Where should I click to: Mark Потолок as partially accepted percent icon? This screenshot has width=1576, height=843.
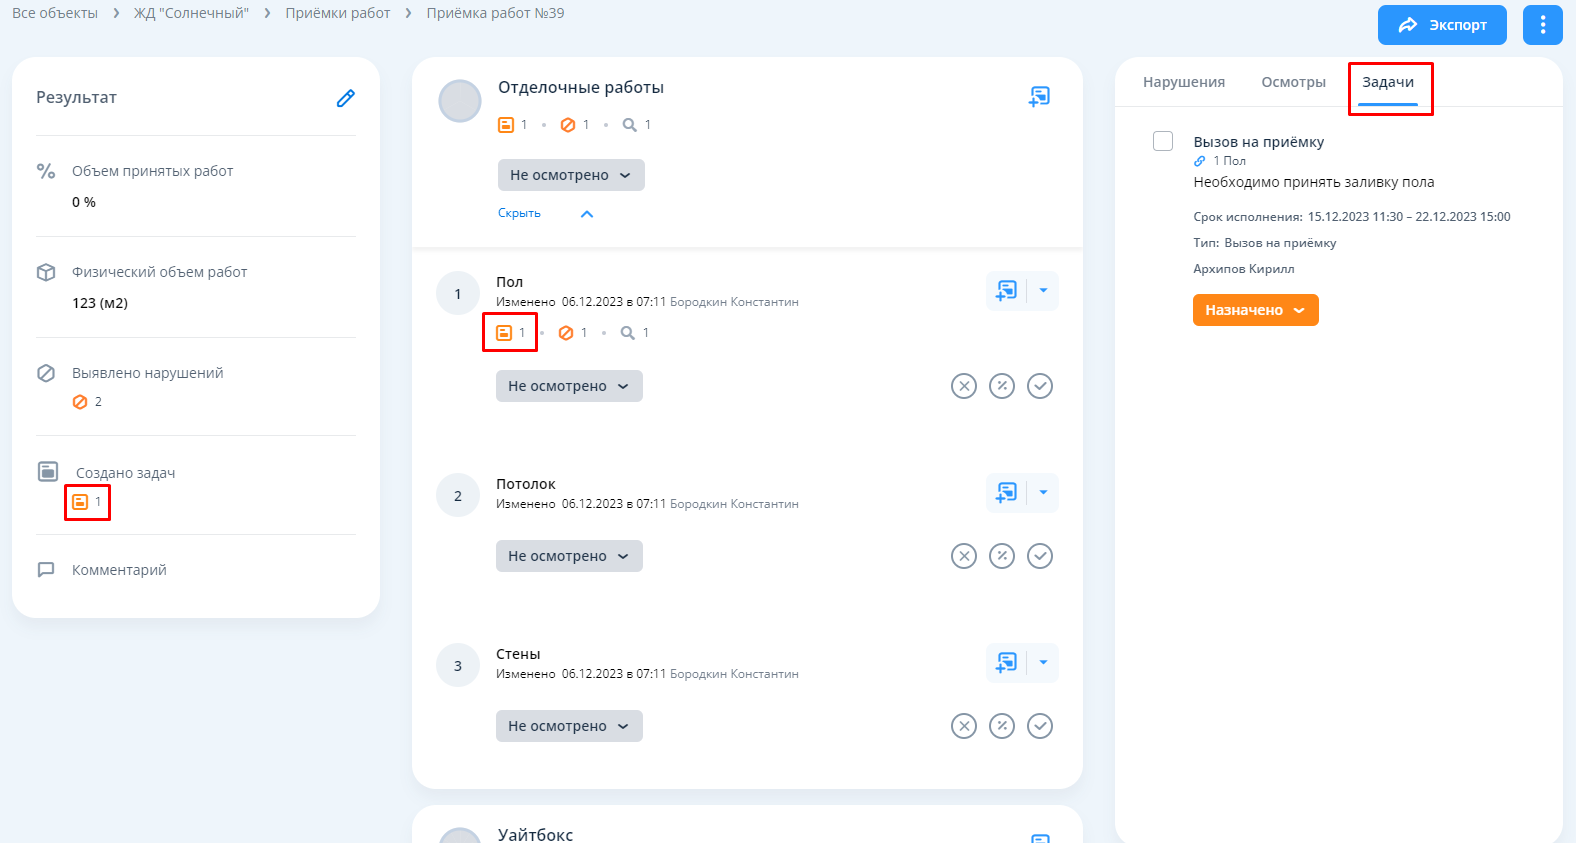click(1001, 556)
